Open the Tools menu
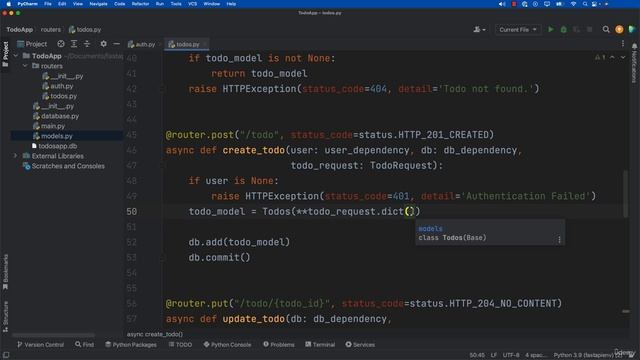This screenshot has height=360, width=640. [x=176, y=4]
